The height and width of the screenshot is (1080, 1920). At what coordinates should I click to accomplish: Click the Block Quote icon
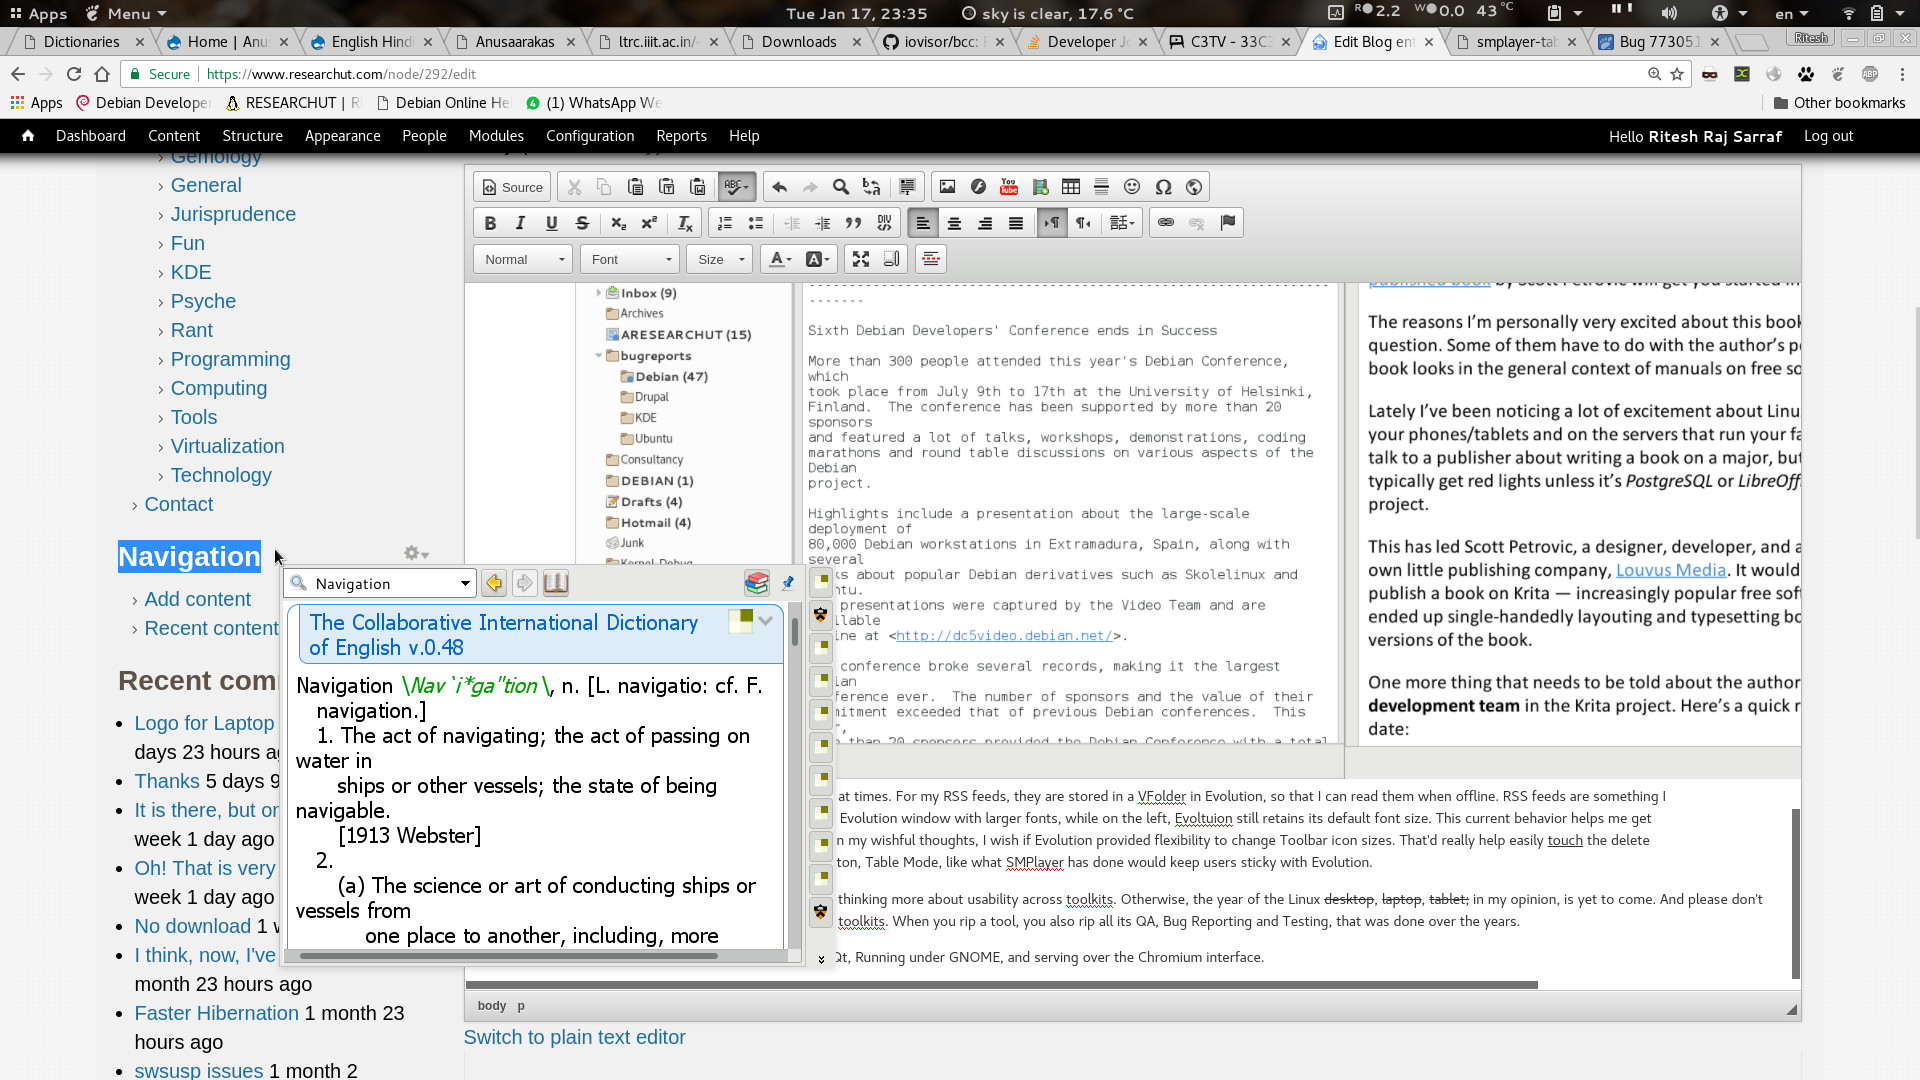point(853,223)
